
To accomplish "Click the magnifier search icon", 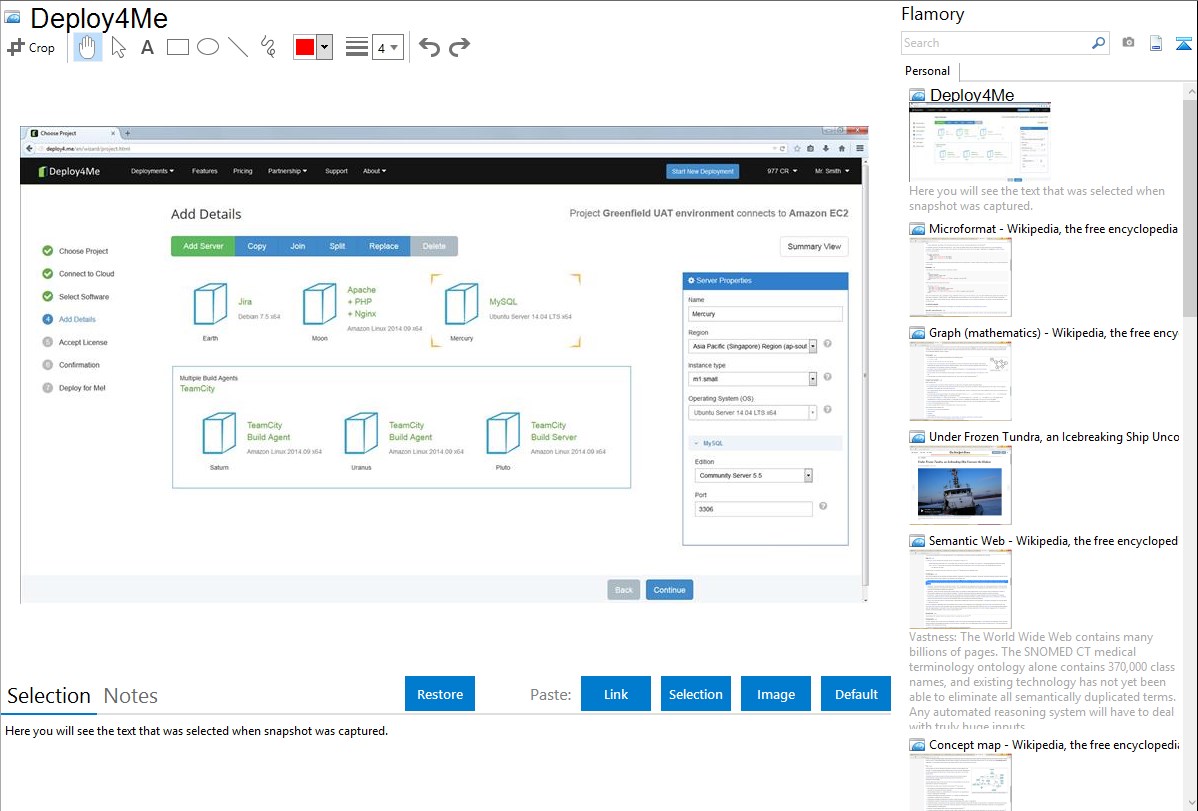I will click(x=1098, y=43).
